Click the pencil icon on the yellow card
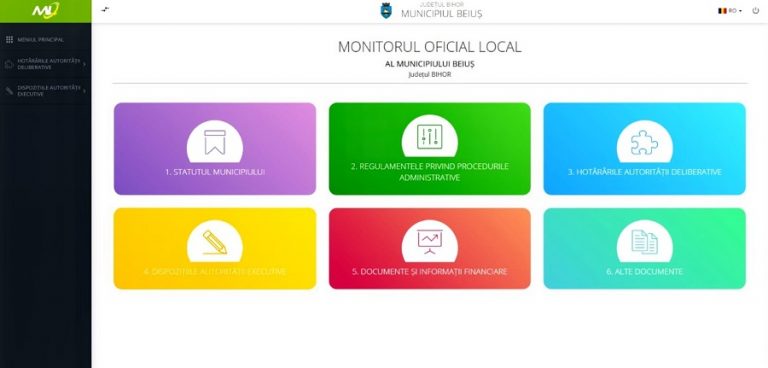 215,242
